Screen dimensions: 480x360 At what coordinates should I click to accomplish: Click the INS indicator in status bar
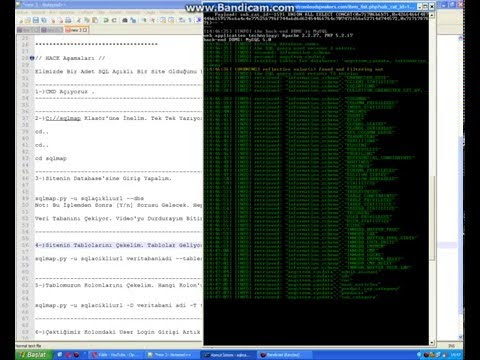coord(451,346)
